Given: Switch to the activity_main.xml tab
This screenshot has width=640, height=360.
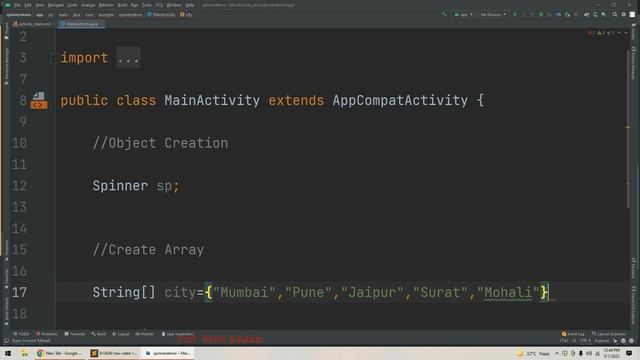Looking at the screenshot, I should click(32, 24).
